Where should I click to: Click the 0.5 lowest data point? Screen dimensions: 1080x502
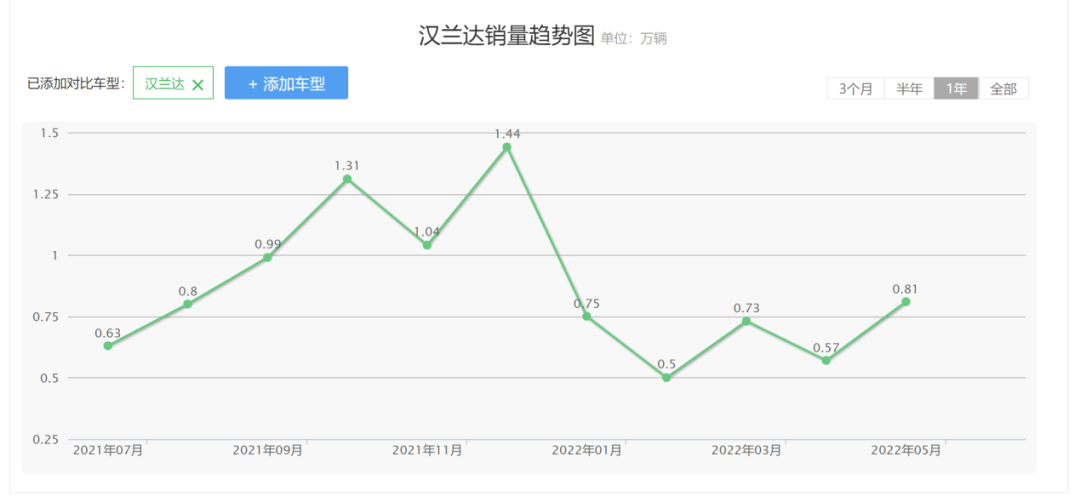(666, 377)
